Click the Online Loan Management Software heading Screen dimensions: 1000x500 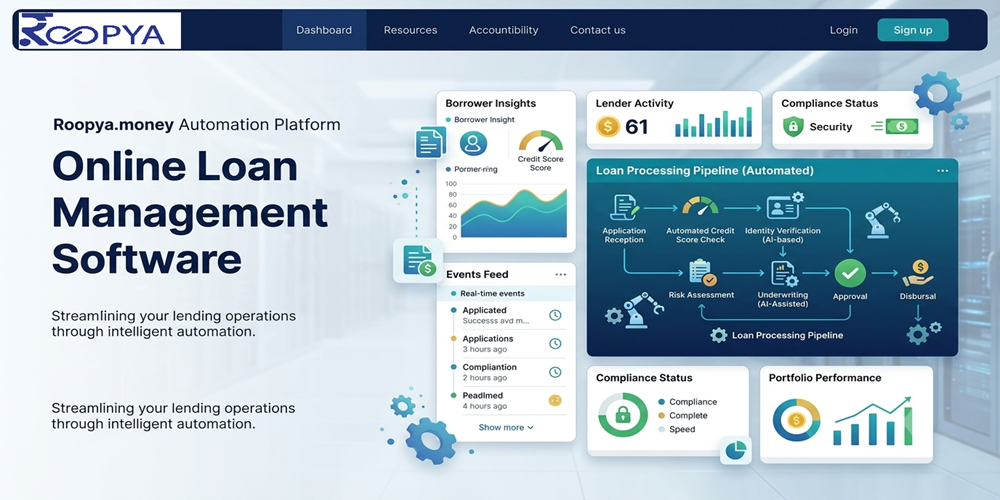click(189, 214)
